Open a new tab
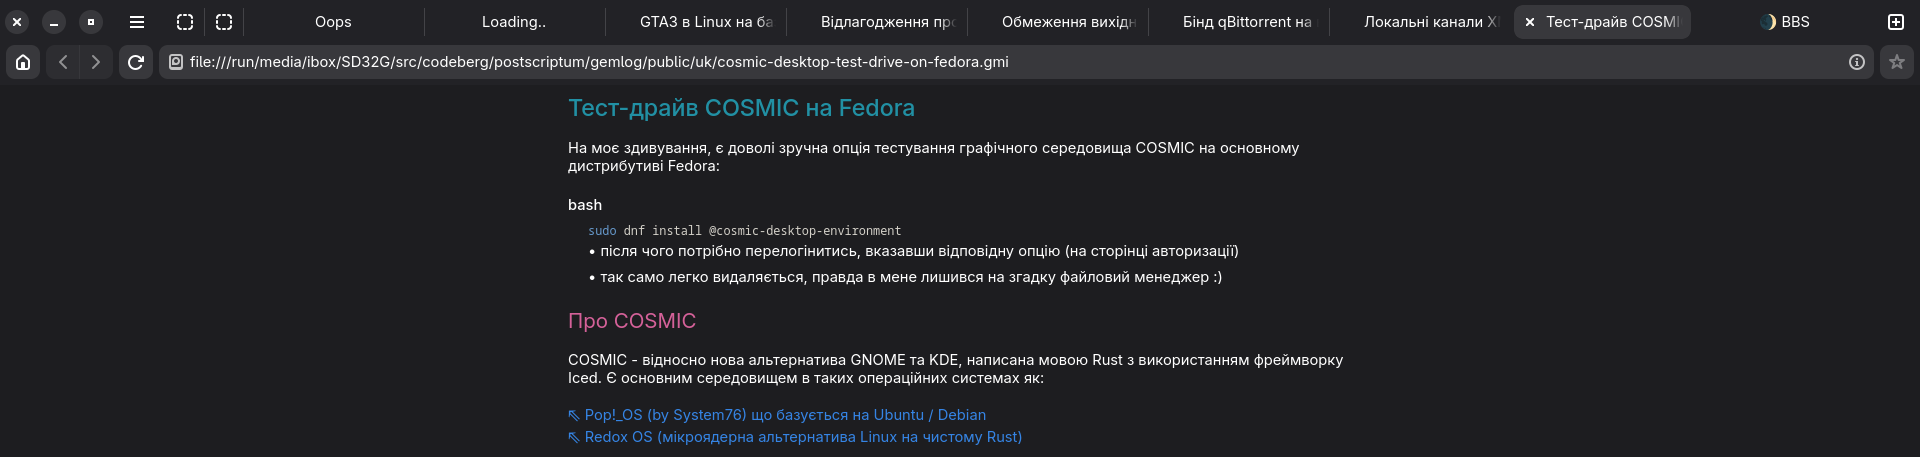This screenshot has width=1920, height=457. (1896, 22)
